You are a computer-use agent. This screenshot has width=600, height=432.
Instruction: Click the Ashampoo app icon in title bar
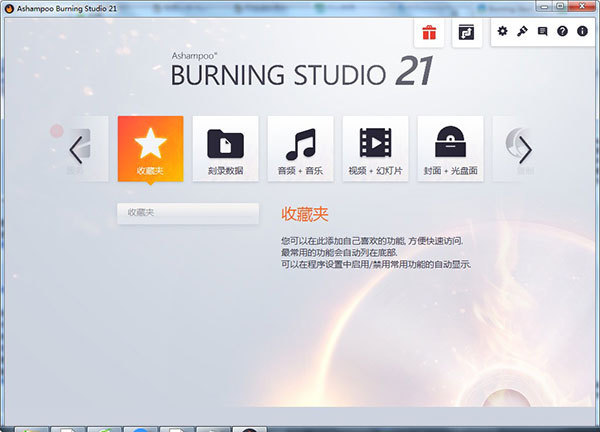[x=9, y=8]
